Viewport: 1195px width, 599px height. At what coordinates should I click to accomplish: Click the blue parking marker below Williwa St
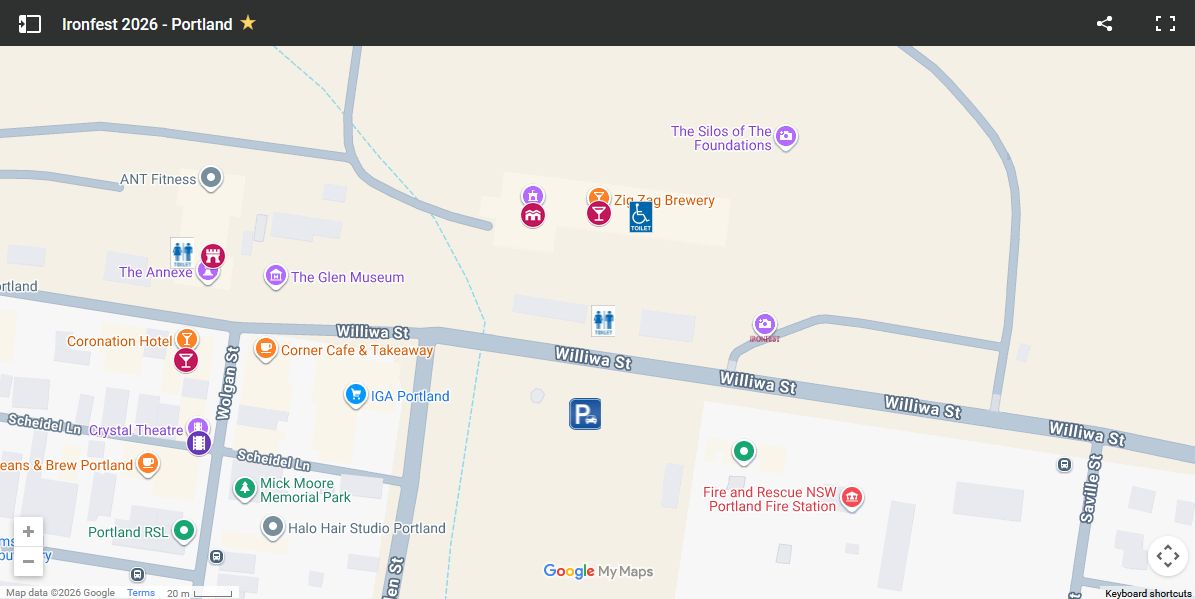585,413
